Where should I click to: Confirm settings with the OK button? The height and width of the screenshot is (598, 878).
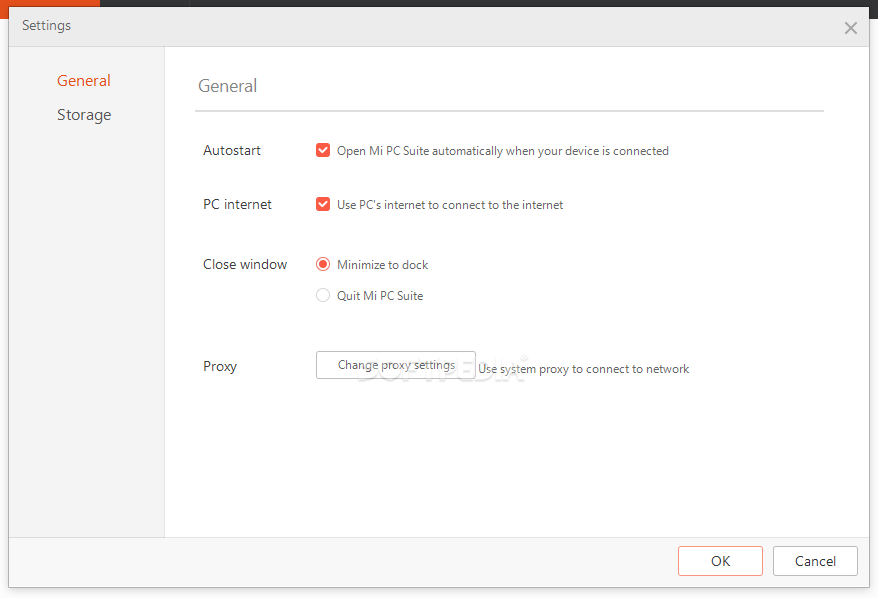click(720, 561)
